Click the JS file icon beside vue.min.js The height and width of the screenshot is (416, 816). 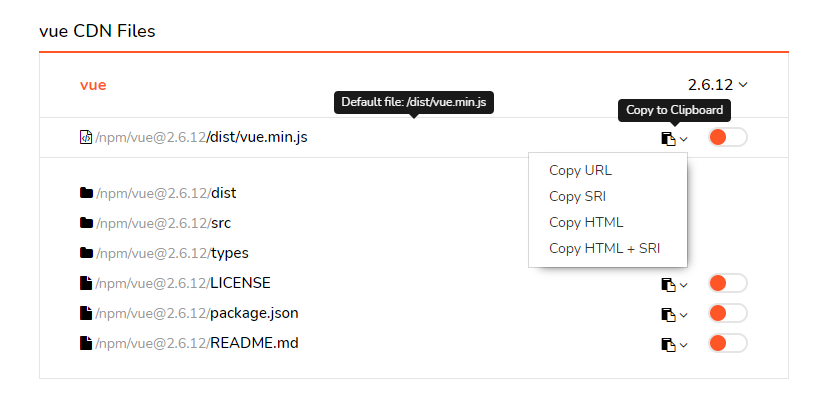(86, 137)
